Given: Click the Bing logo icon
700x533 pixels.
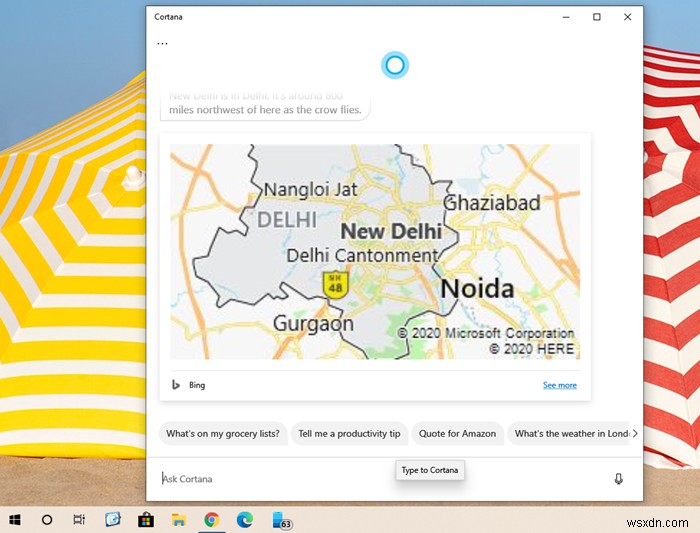Looking at the screenshot, I should (x=176, y=385).
